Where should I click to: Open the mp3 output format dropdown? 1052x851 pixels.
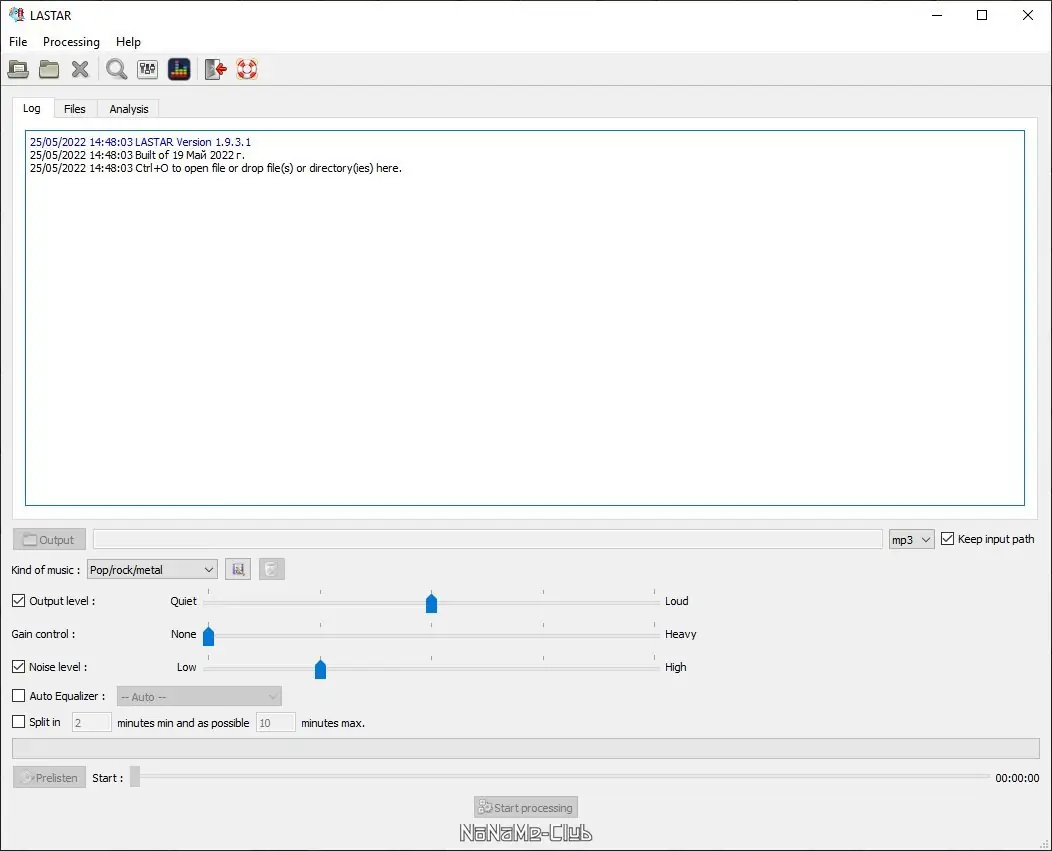(x=911, y=540)
